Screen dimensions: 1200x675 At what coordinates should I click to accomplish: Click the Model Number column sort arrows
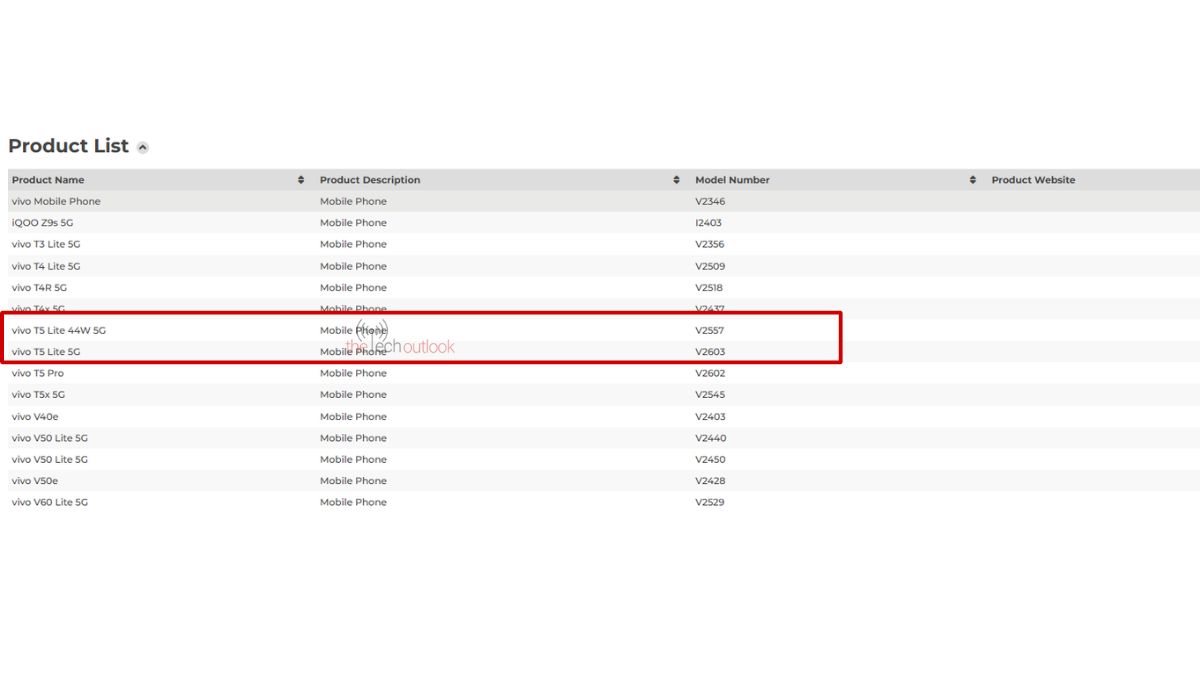973,180
